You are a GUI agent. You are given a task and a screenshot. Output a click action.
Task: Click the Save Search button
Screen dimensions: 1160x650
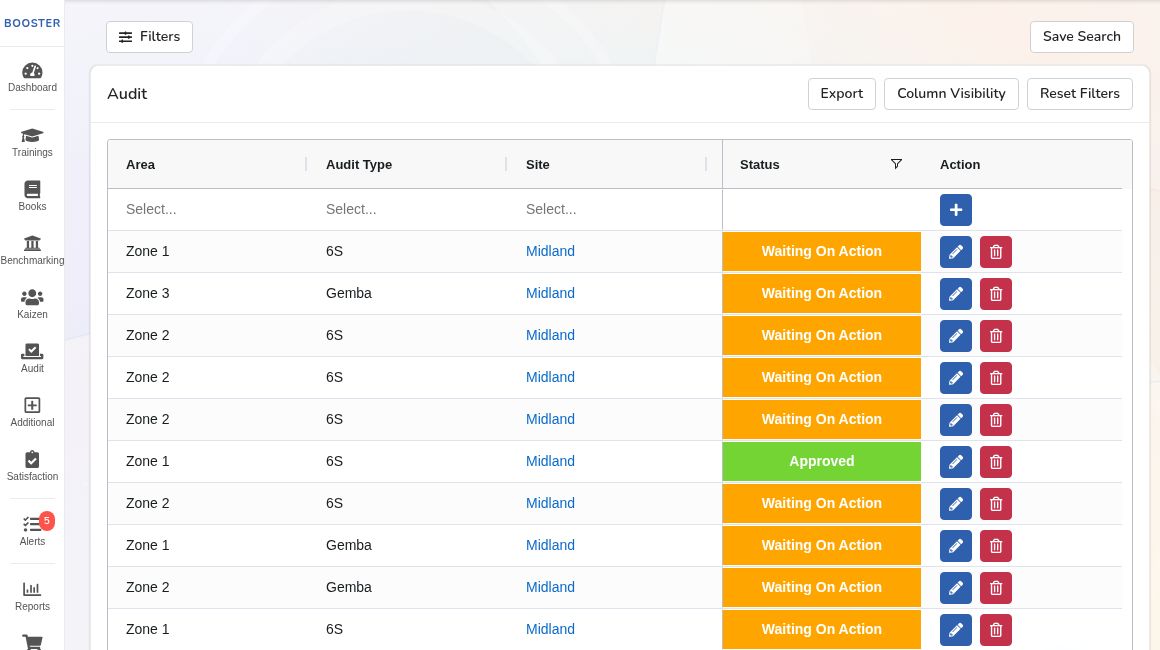pos(1082,37)
